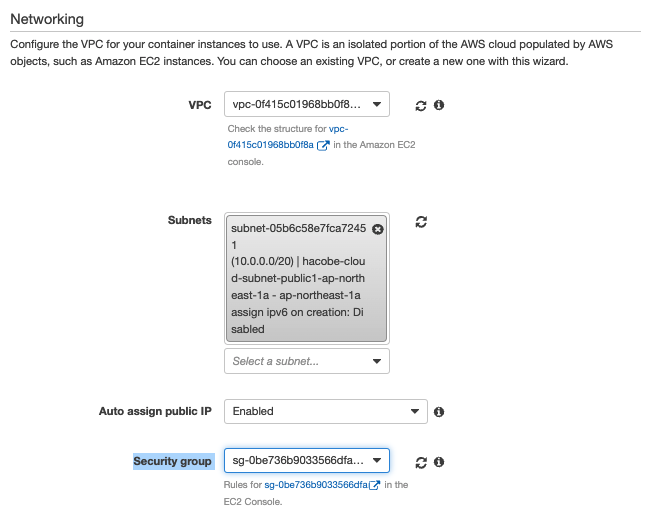Open the vpc-0f415c01968bb0f8a link
Image resolution: width=645 pixels, height=518 pixels.
(270, 145)
